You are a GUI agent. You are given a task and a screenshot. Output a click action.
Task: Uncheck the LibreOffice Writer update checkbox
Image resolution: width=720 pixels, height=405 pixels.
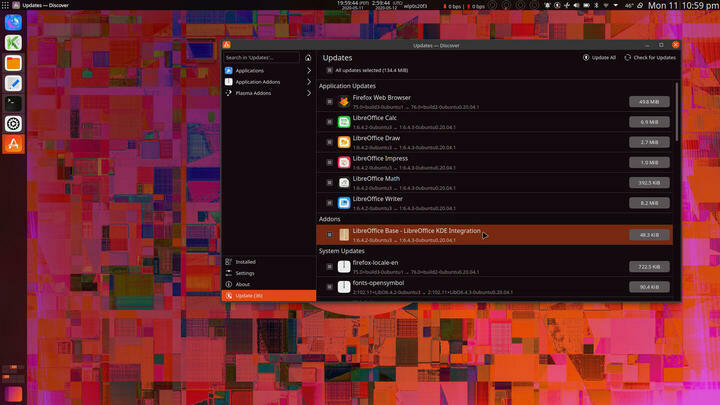pos(329,202)
